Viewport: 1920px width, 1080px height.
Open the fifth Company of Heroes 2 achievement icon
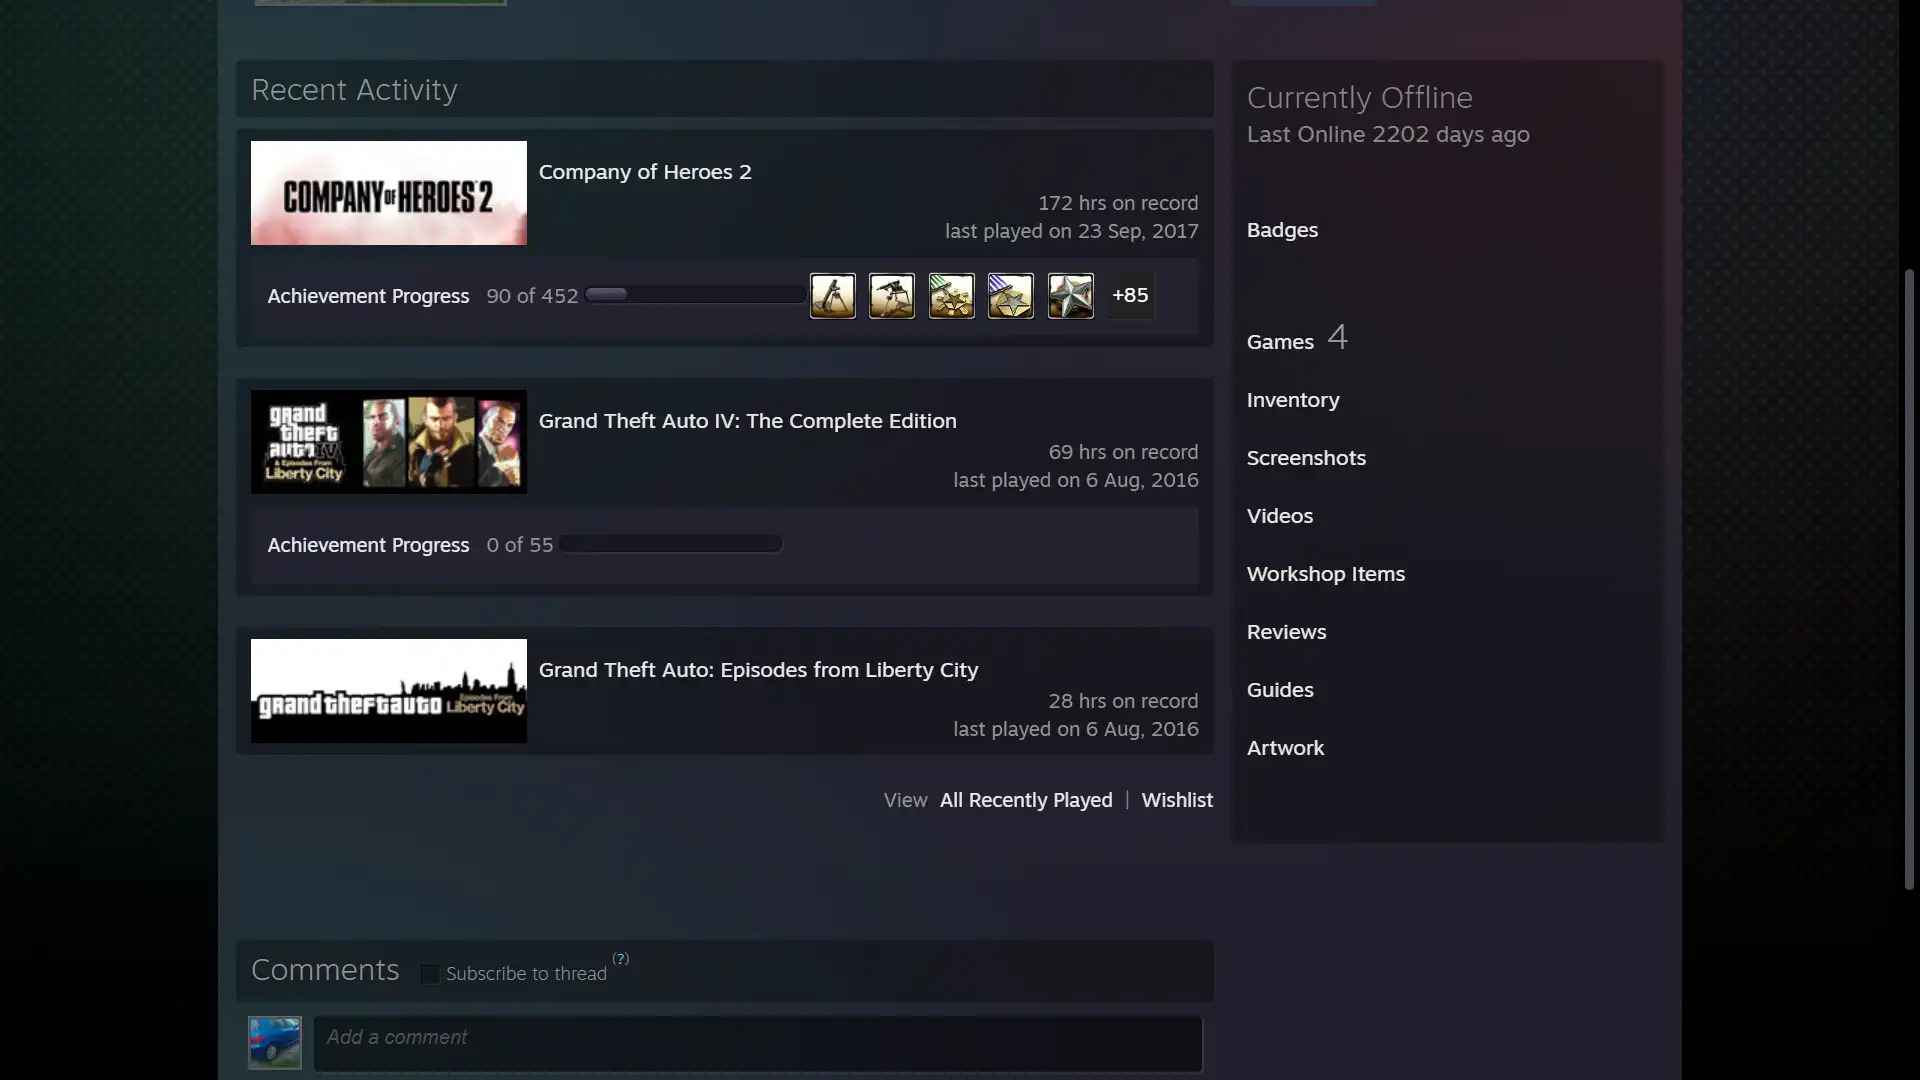[1070, 296]
